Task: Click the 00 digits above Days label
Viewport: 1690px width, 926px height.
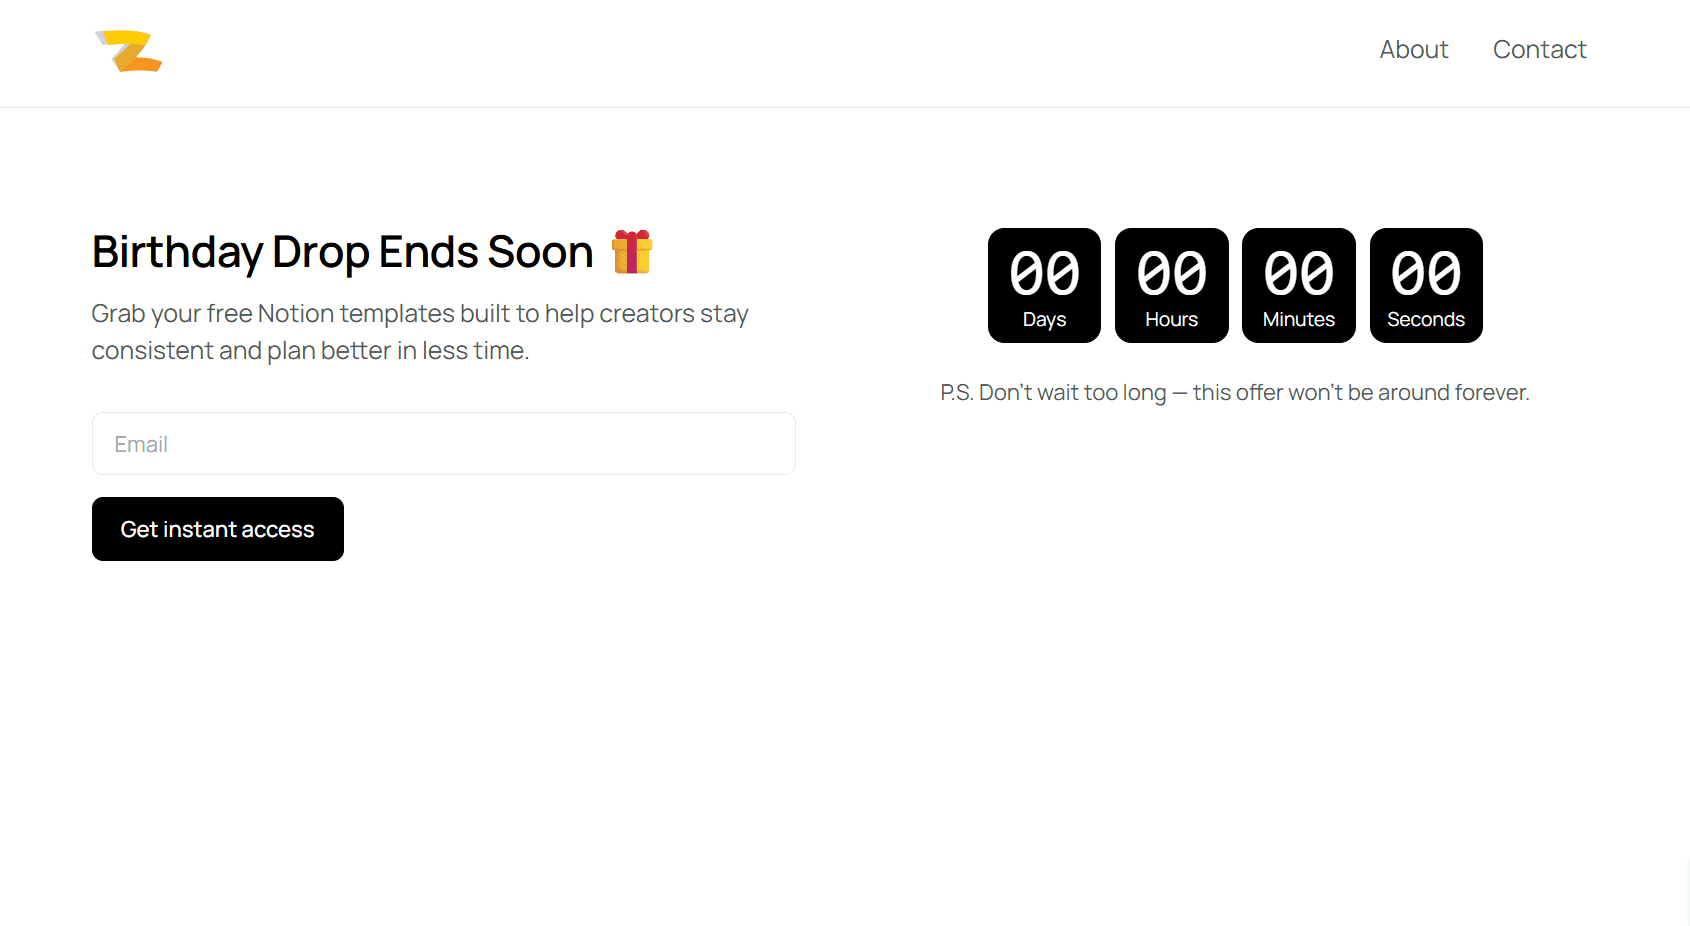Action: (1044, 273)
